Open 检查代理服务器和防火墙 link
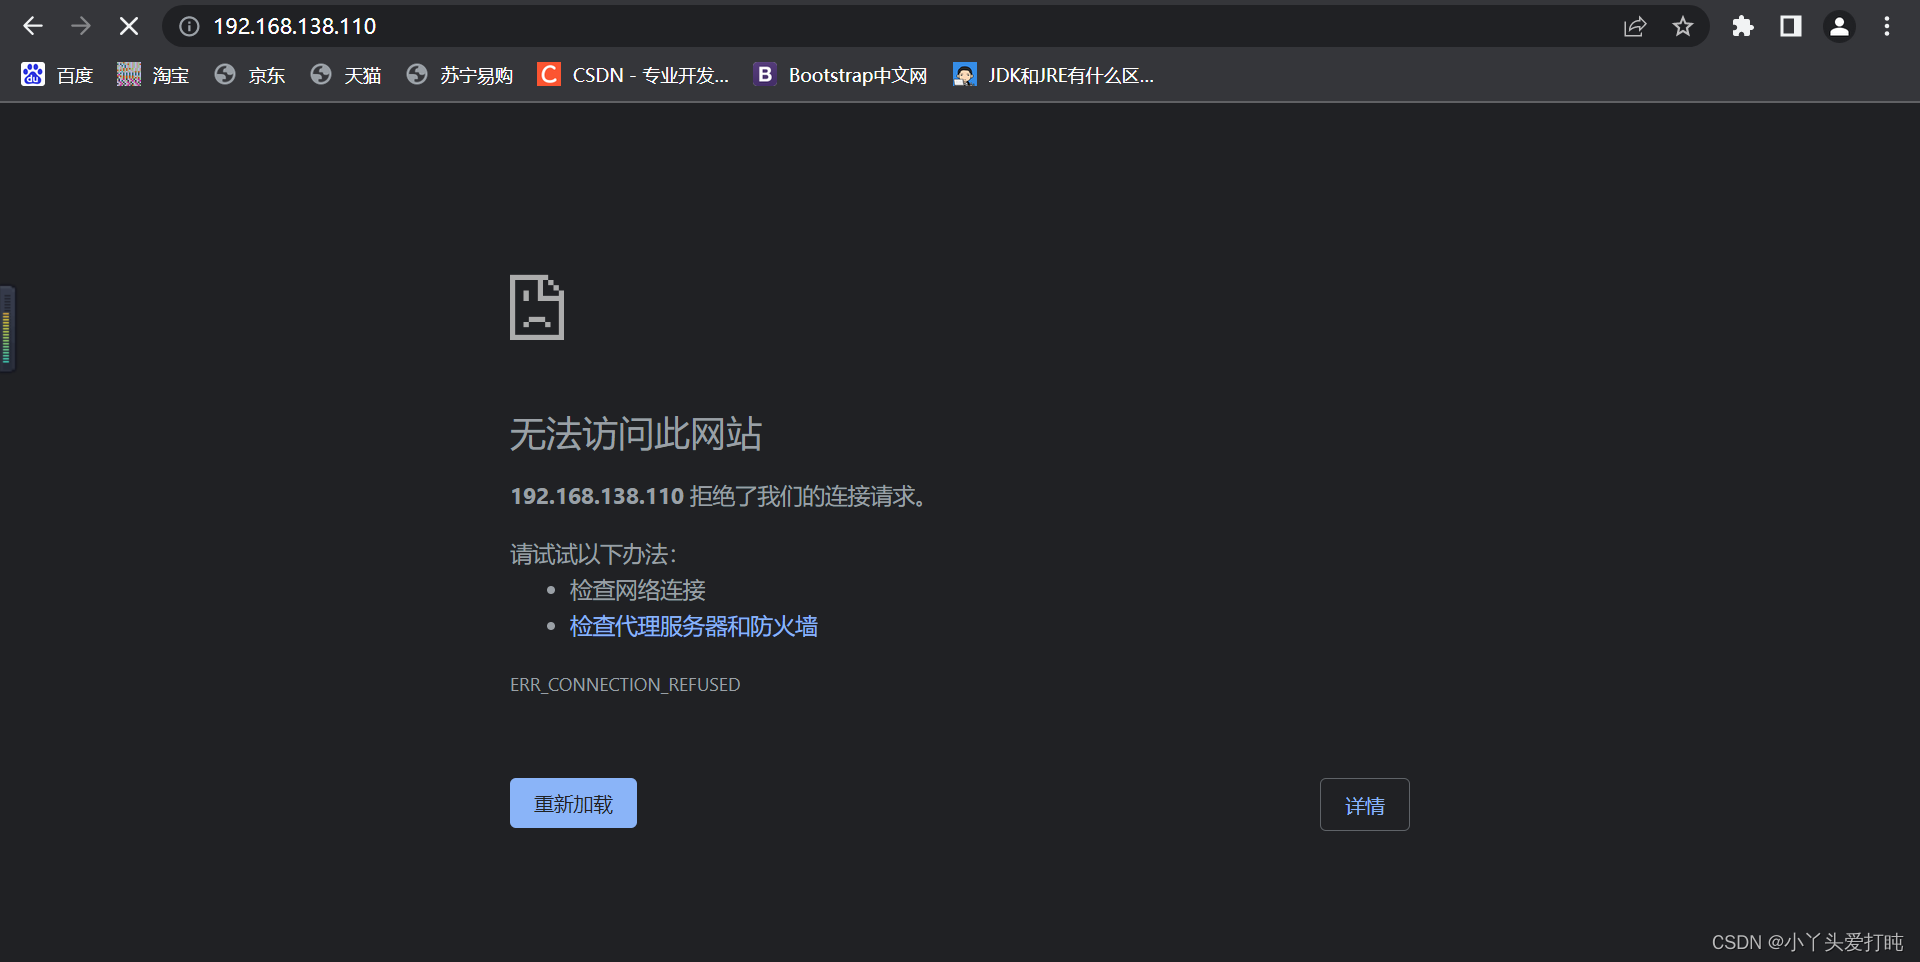 click(694, 627)
